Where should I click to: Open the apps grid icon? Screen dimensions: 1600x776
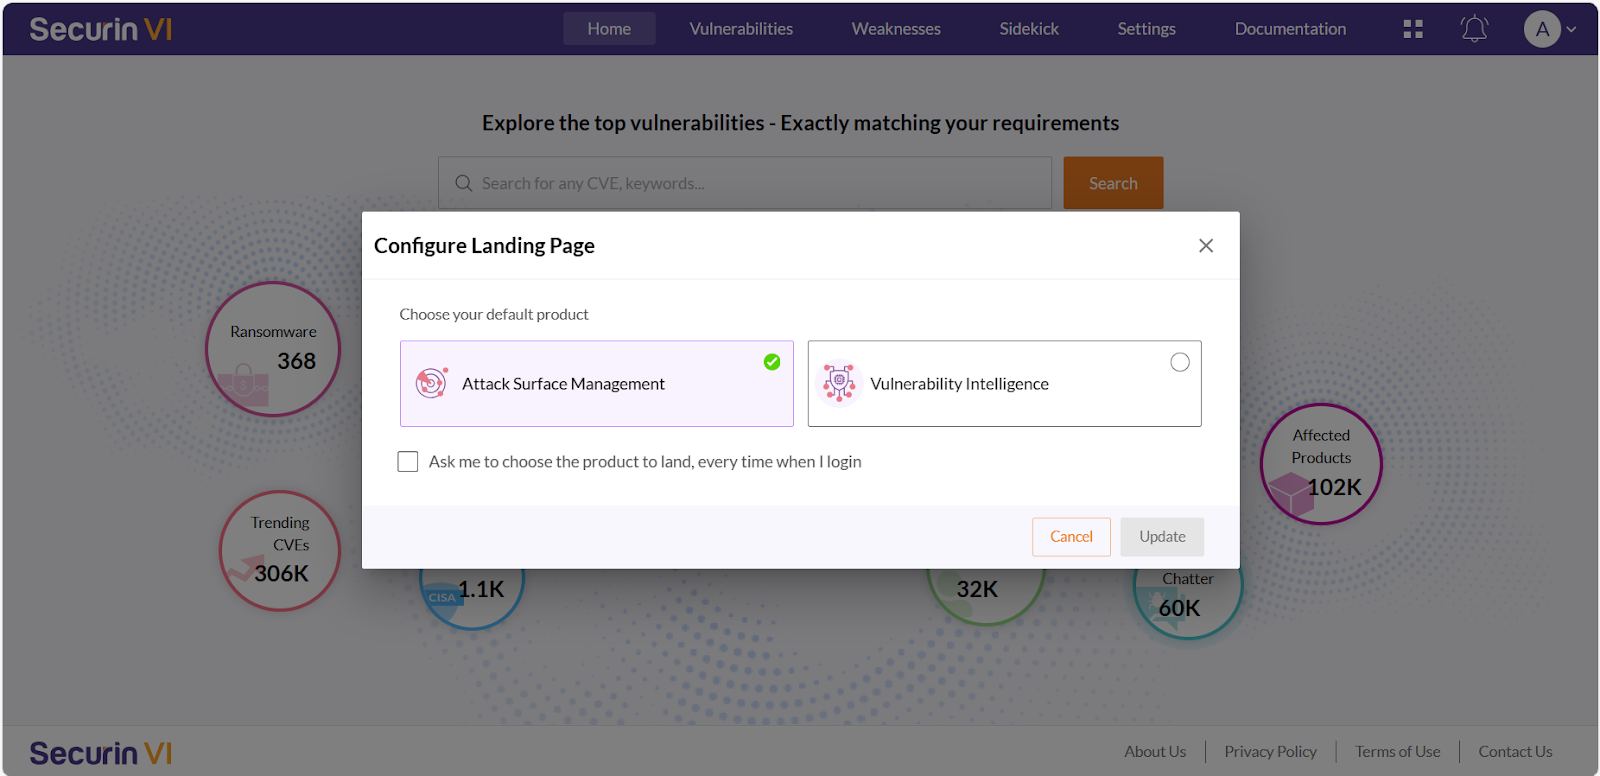click(x=1413, y=29)
